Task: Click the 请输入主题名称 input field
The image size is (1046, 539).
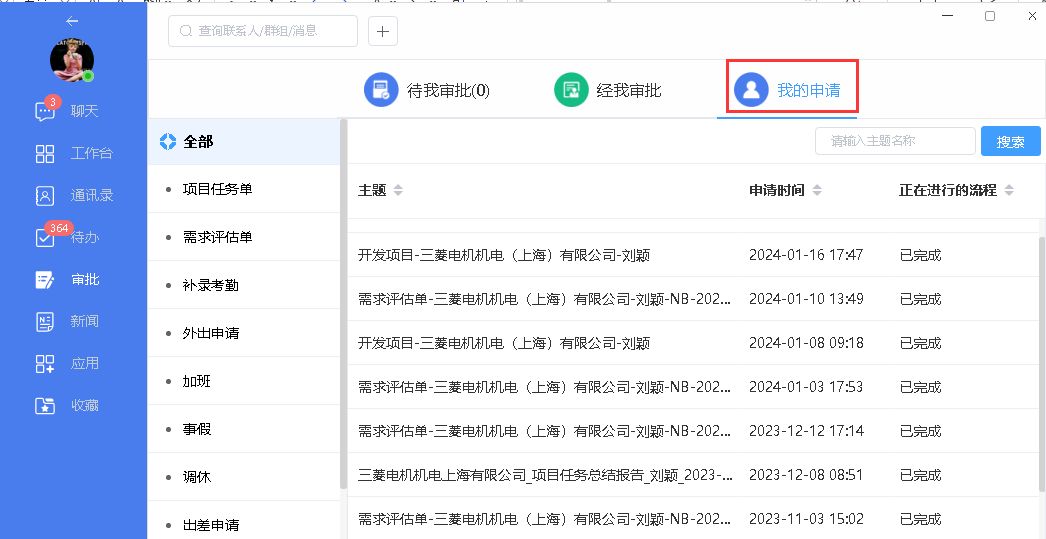Action: (894, 141)
